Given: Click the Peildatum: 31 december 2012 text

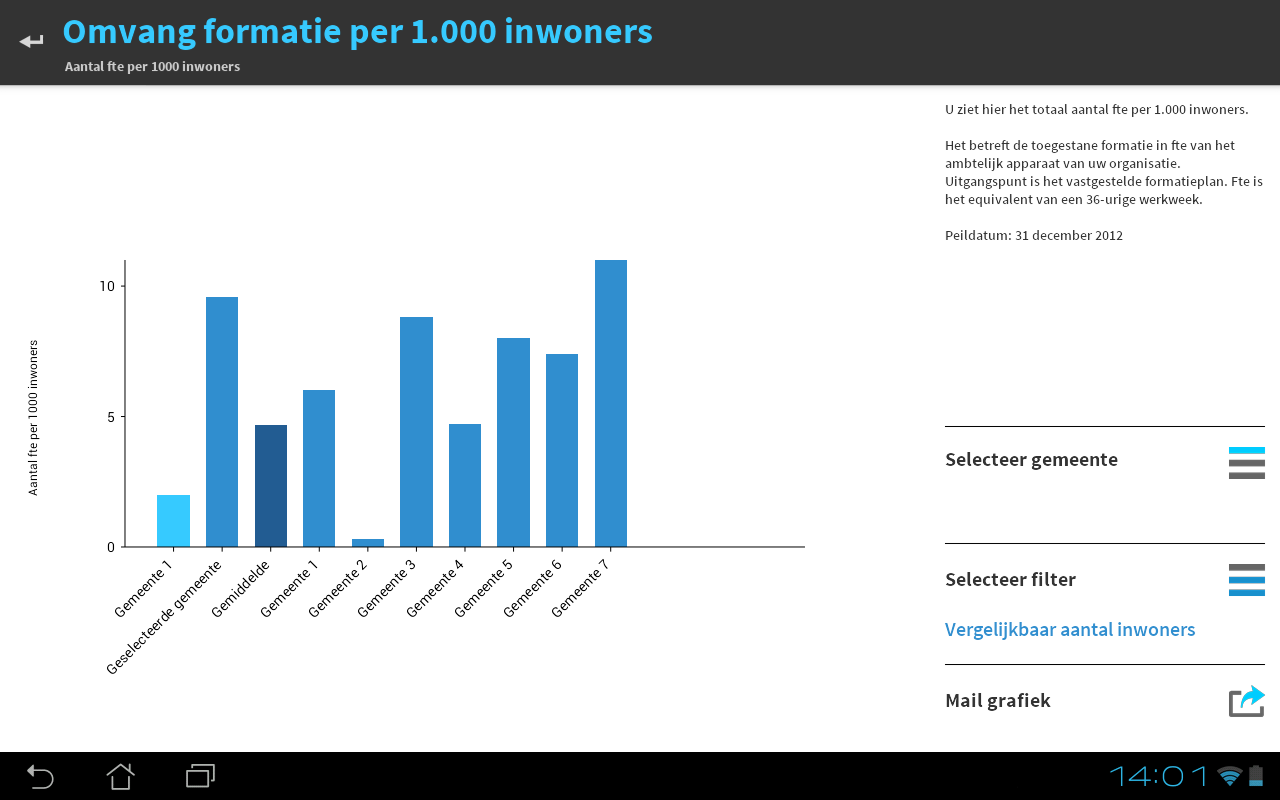Looking at the screenshot, I should 1034,236.
